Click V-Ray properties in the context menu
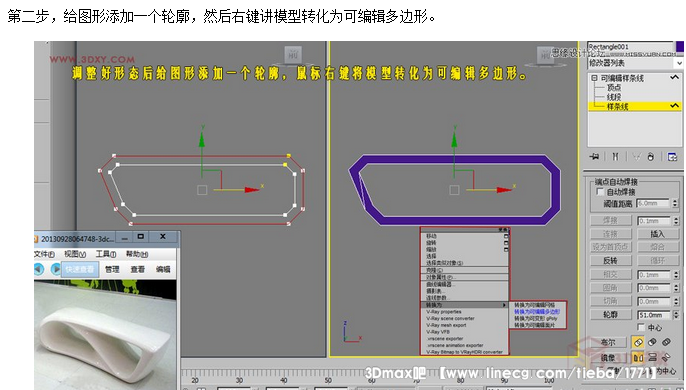The image size is (686, 390). coord(444,312)
